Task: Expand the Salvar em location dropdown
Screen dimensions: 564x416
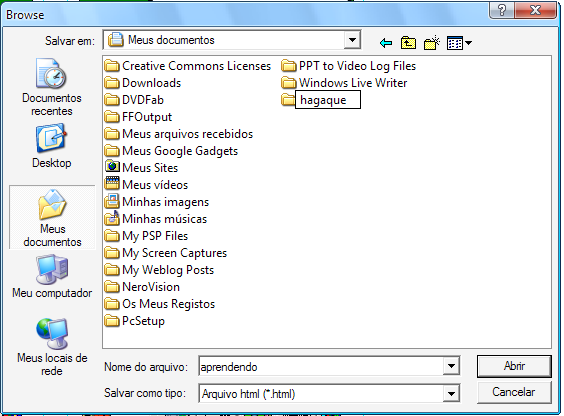Action: (x=352, y=40)
